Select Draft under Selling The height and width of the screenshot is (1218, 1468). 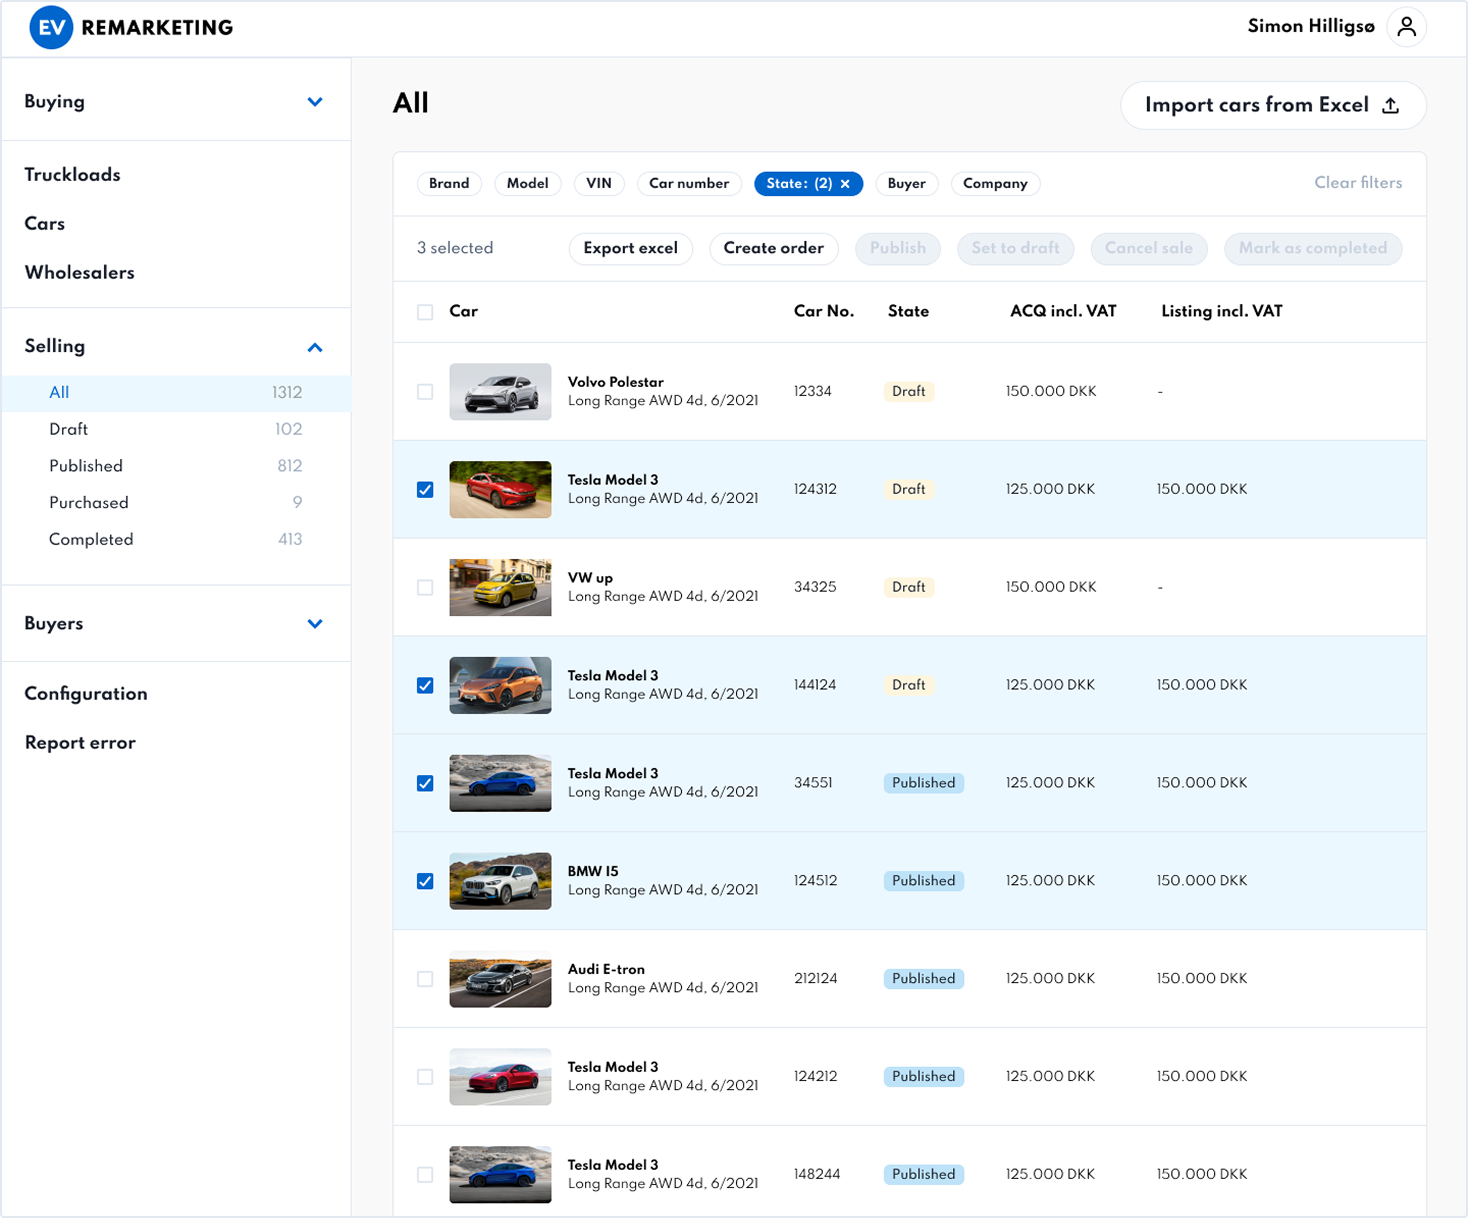[x=176, y=430]
